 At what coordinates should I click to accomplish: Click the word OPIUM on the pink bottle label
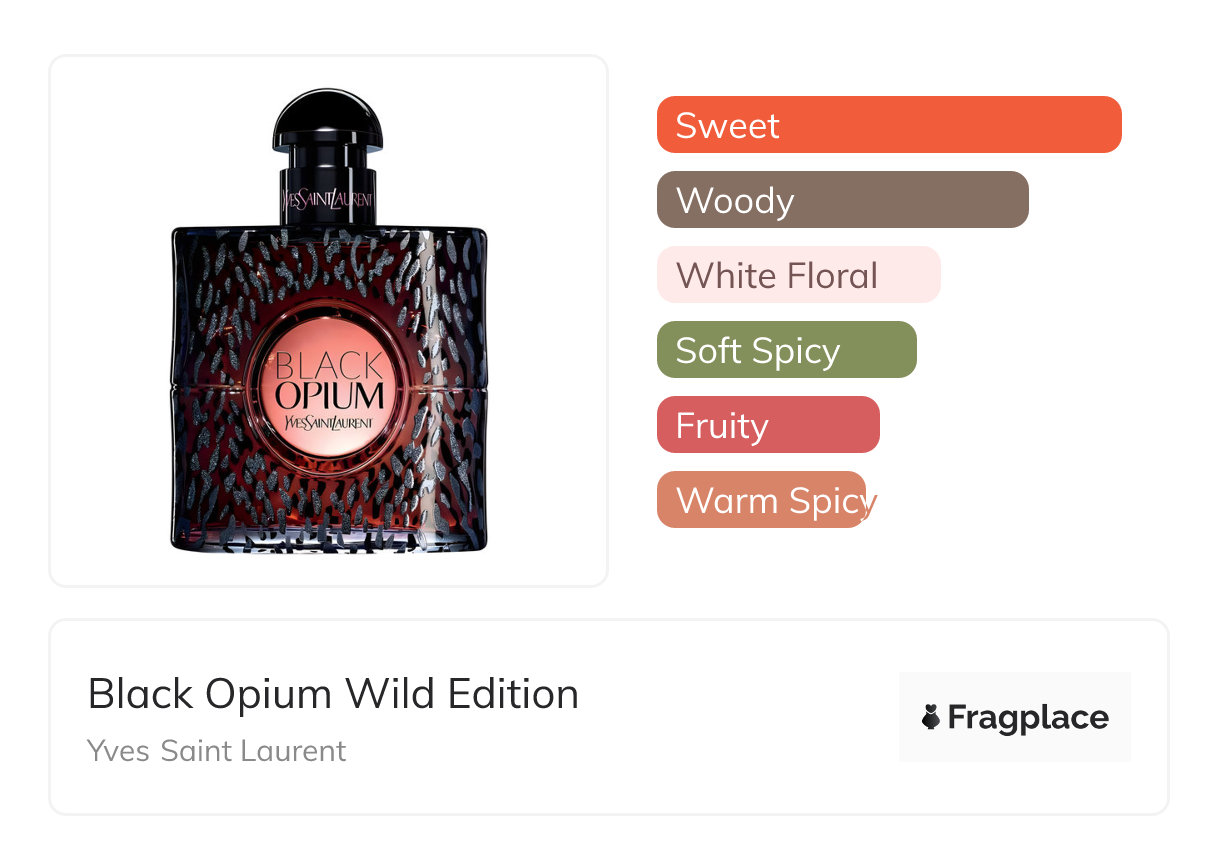coord(329,396)
